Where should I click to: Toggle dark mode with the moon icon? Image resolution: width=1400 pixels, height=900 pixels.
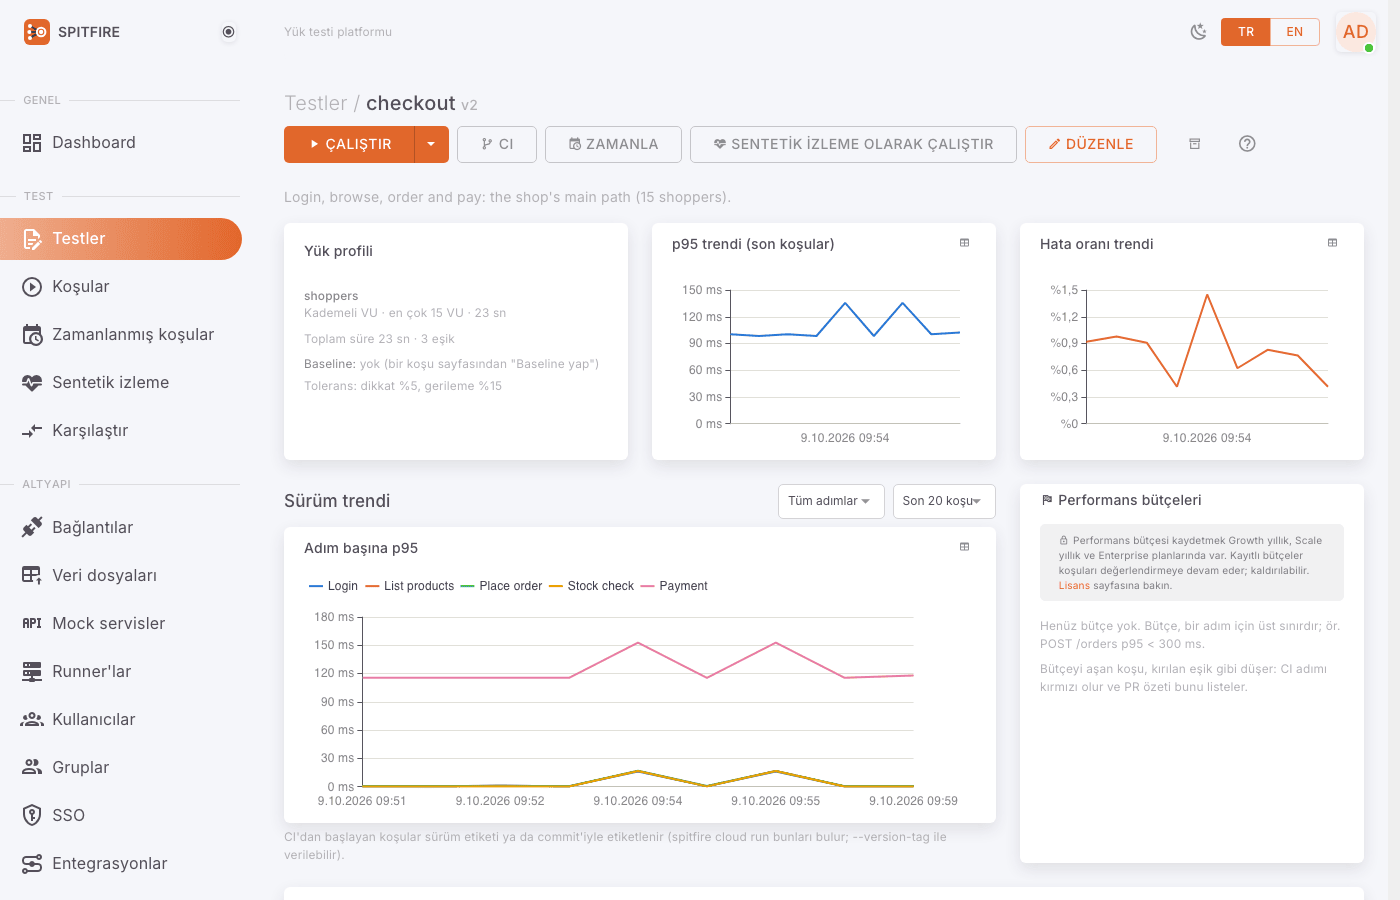1198,32
